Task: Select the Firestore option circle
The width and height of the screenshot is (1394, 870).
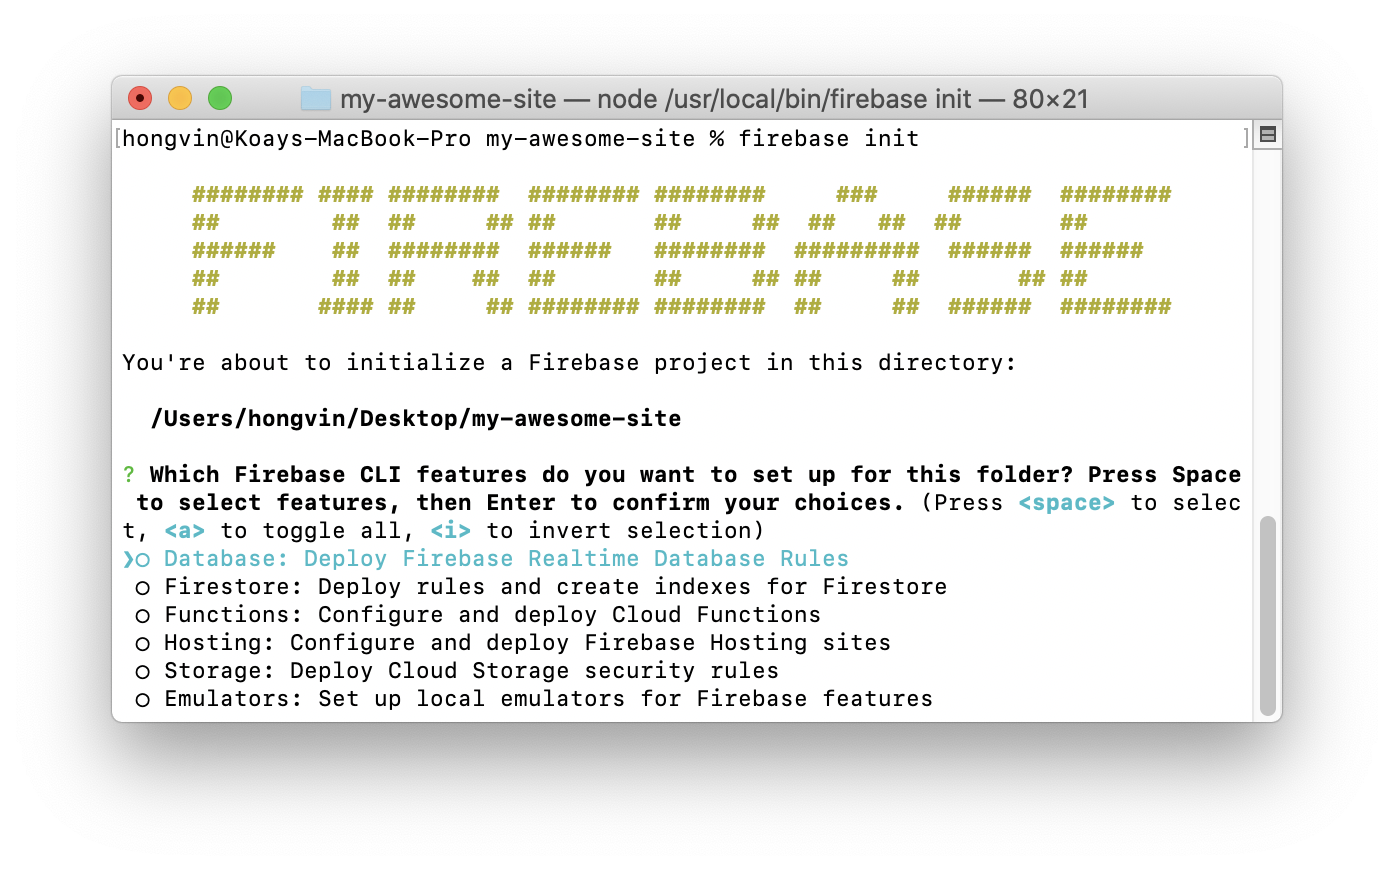Action: click(x=143, y=588)
